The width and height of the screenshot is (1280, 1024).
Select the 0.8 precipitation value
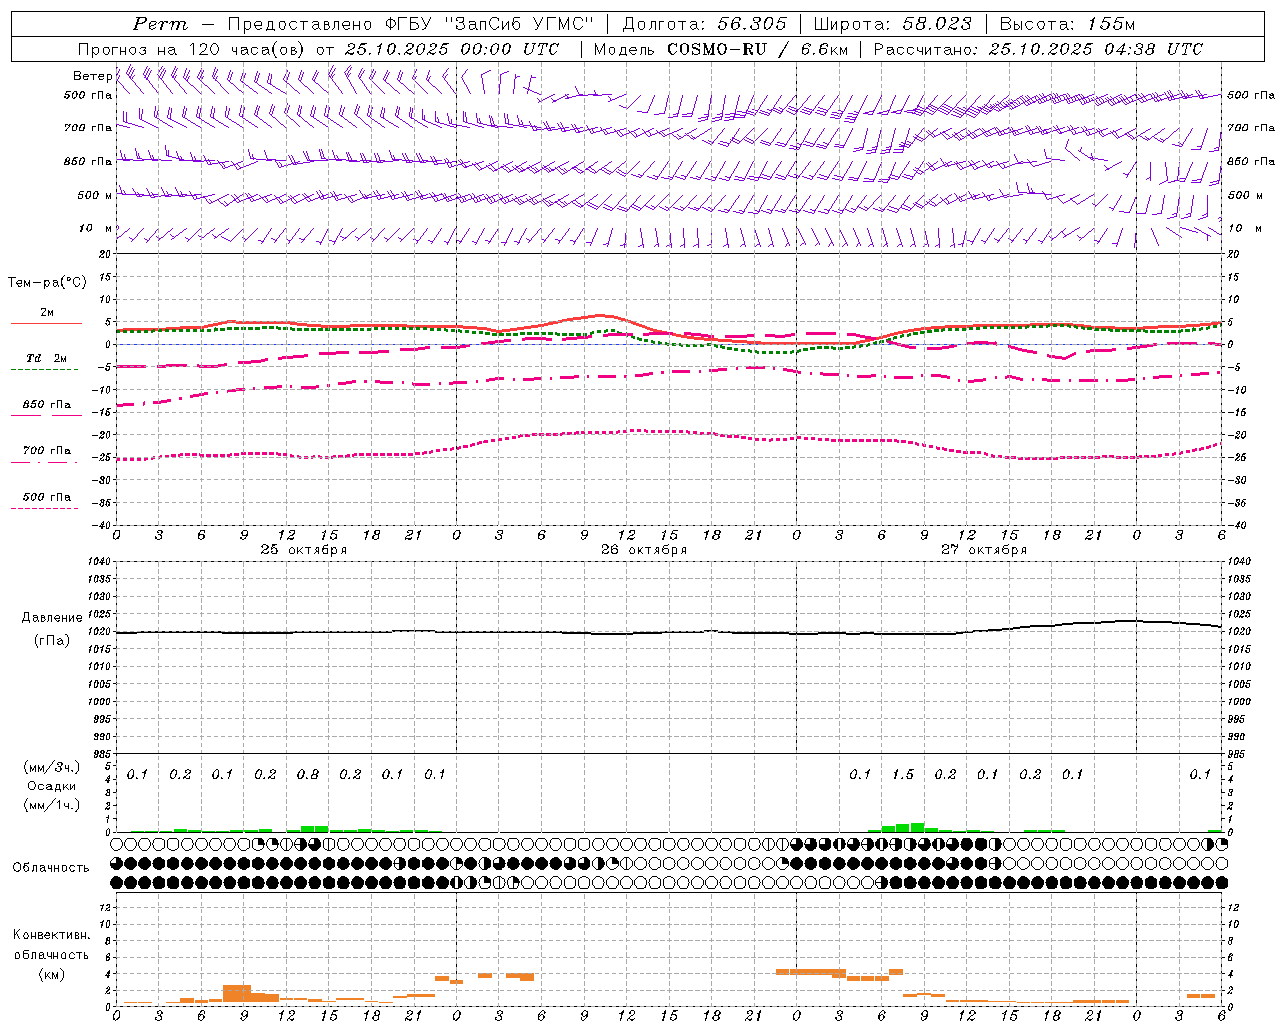[x=308, y=774]
